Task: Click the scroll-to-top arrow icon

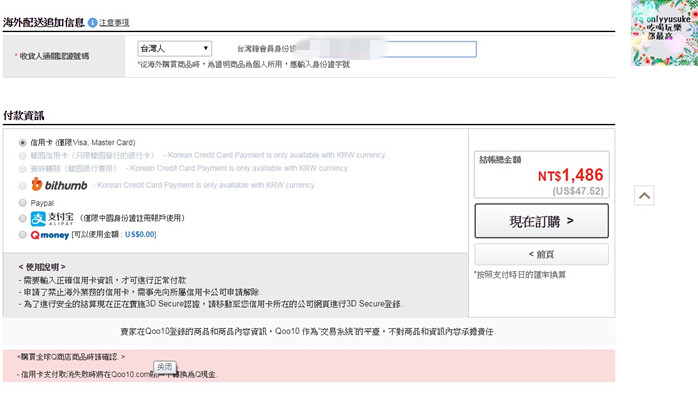Action: [644, 196]
